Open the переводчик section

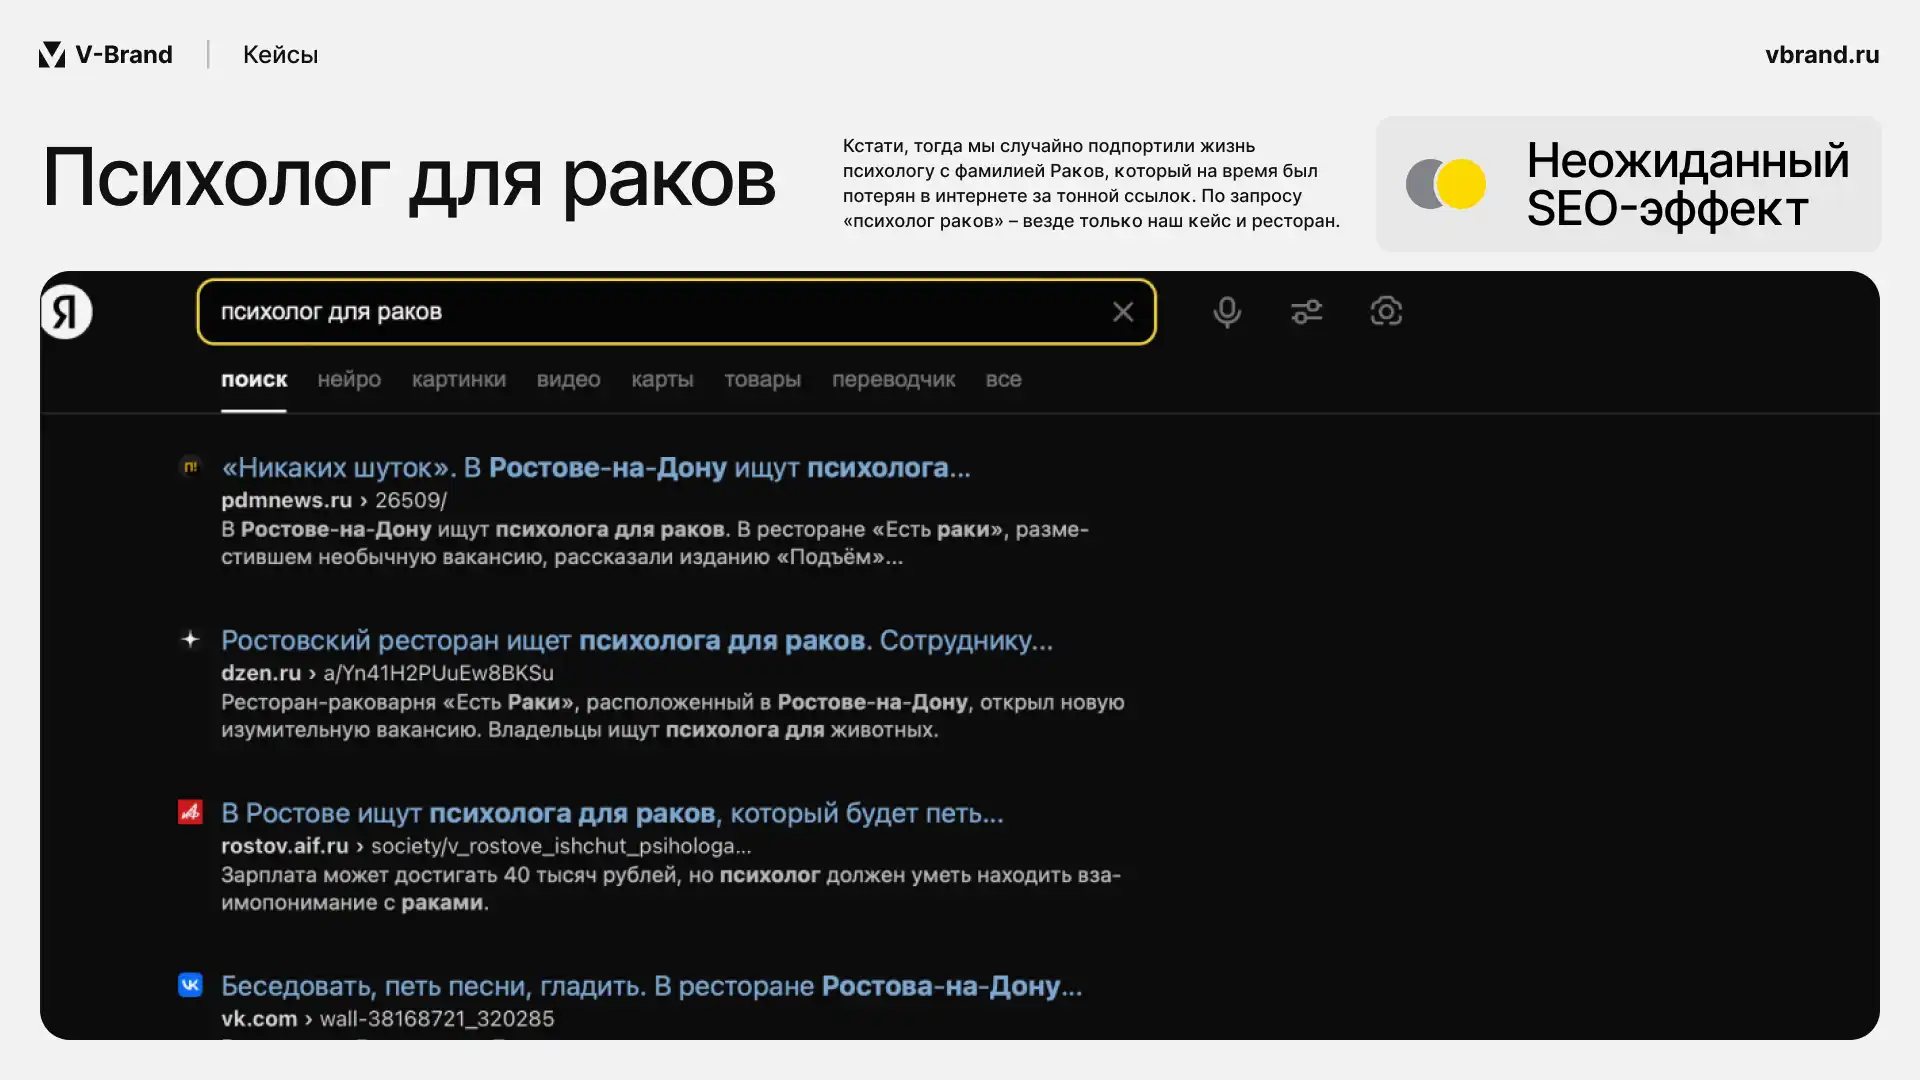[893, 380]
